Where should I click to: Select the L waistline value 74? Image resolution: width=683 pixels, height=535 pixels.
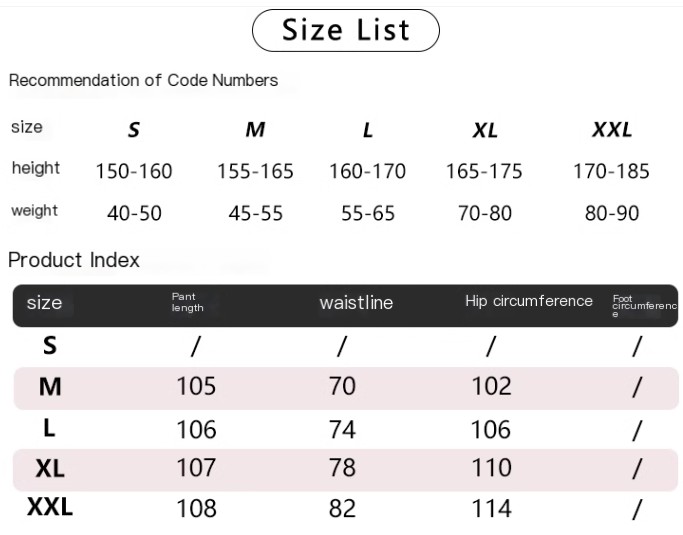click(x=342, y=429)
